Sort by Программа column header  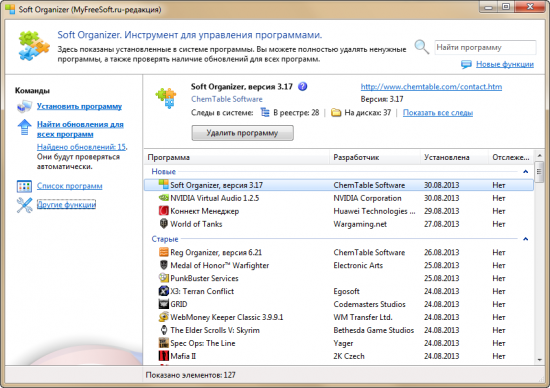[237, 158]
